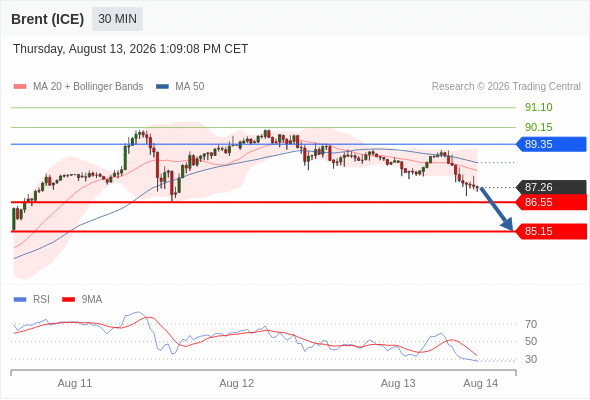Toggle MA 20 + Bollinger Bands legend
The image size is (590, 400).
pyautogui.click(x=78, y=87)
